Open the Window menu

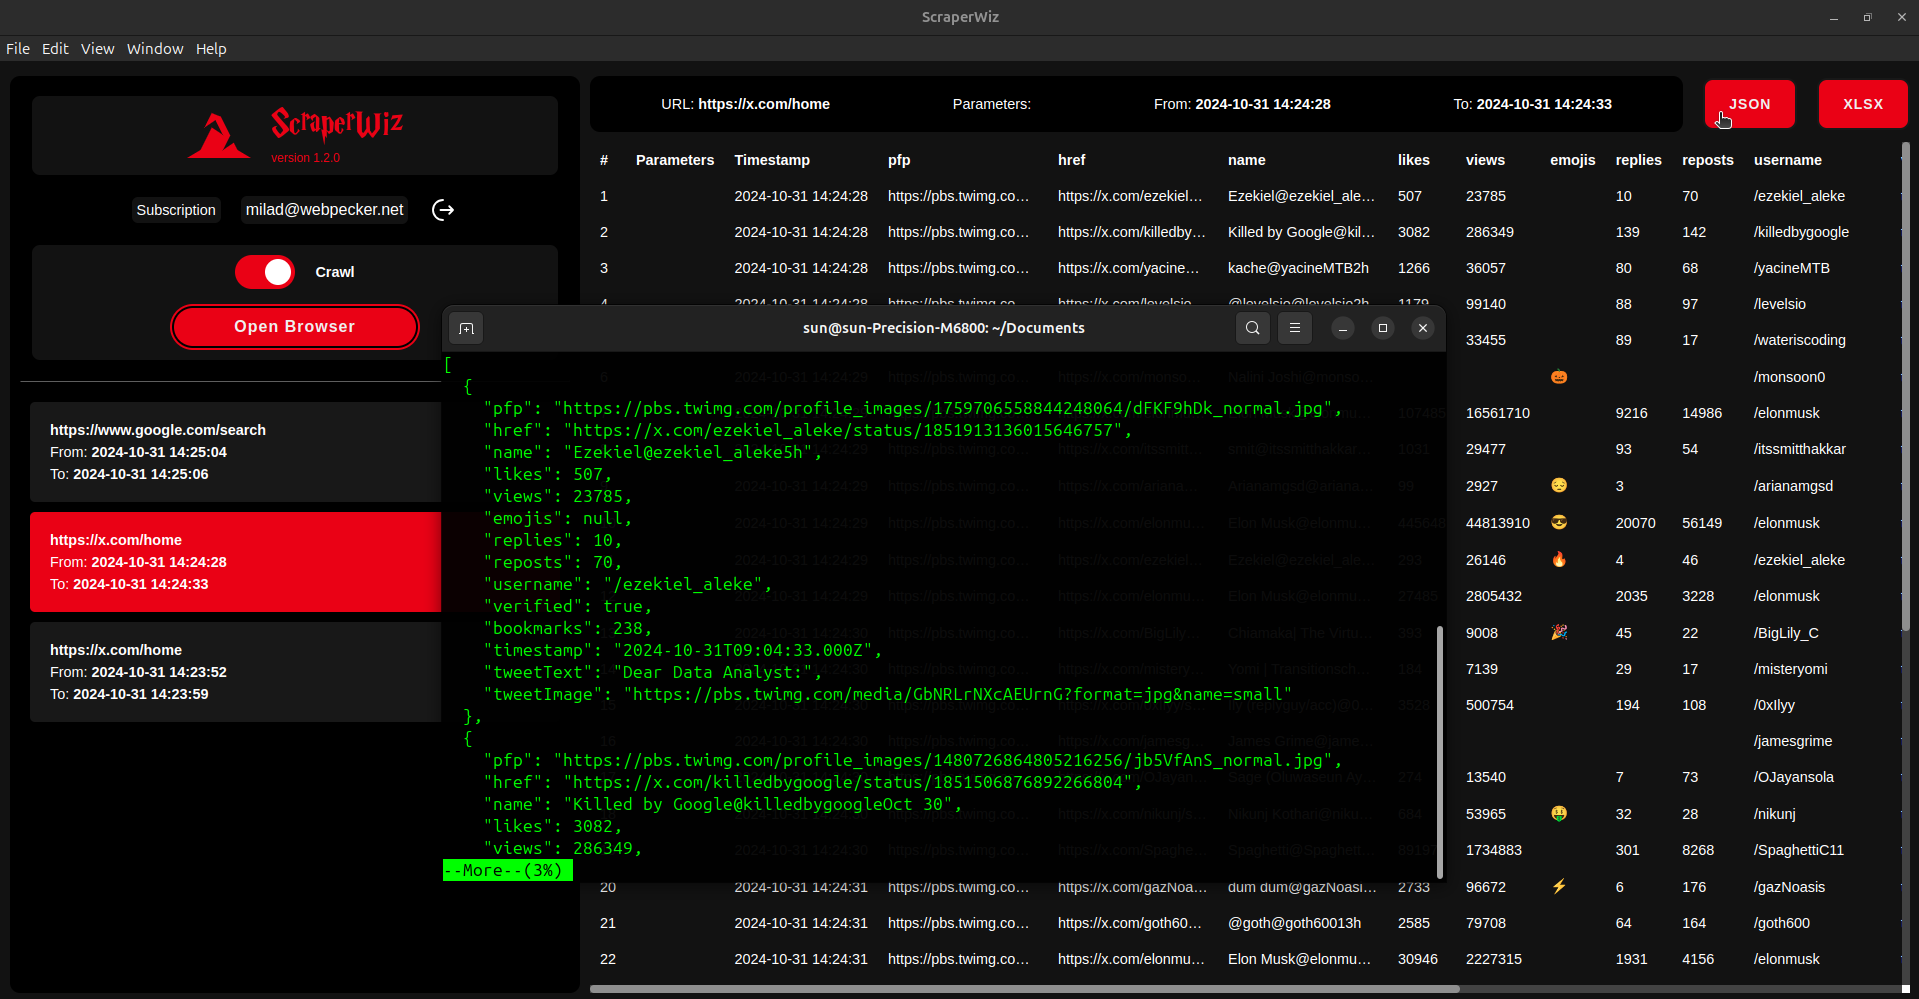(x=155, y=49)
